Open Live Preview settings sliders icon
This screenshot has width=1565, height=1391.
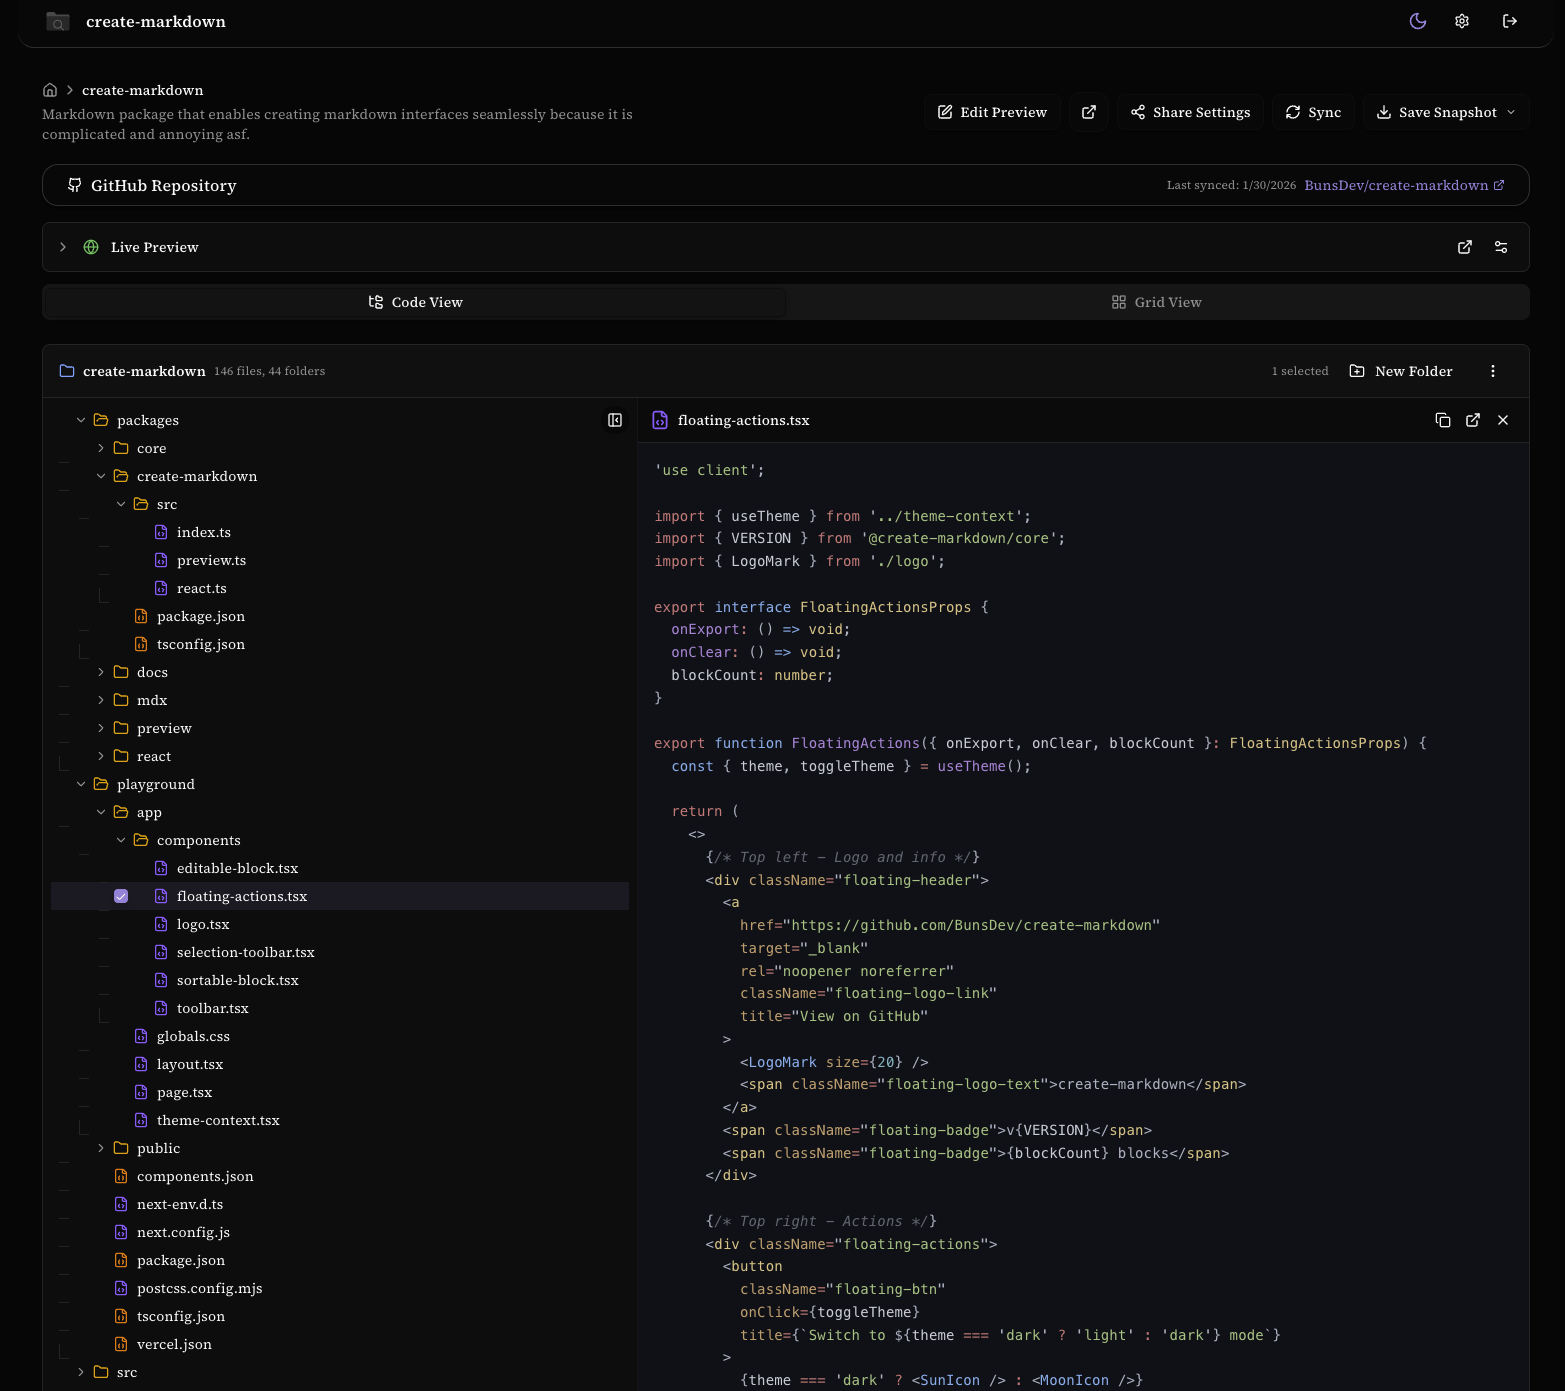(x=1501, y=247)
